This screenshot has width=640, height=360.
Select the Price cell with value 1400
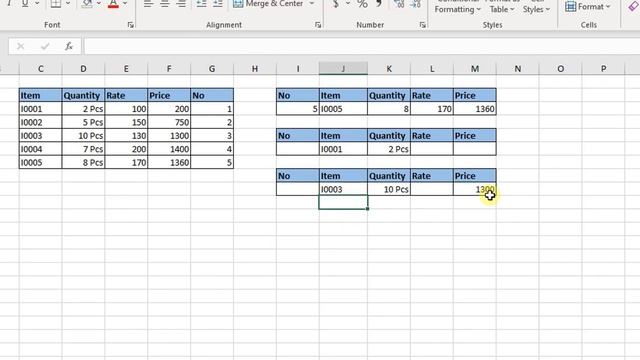[169, 149]
